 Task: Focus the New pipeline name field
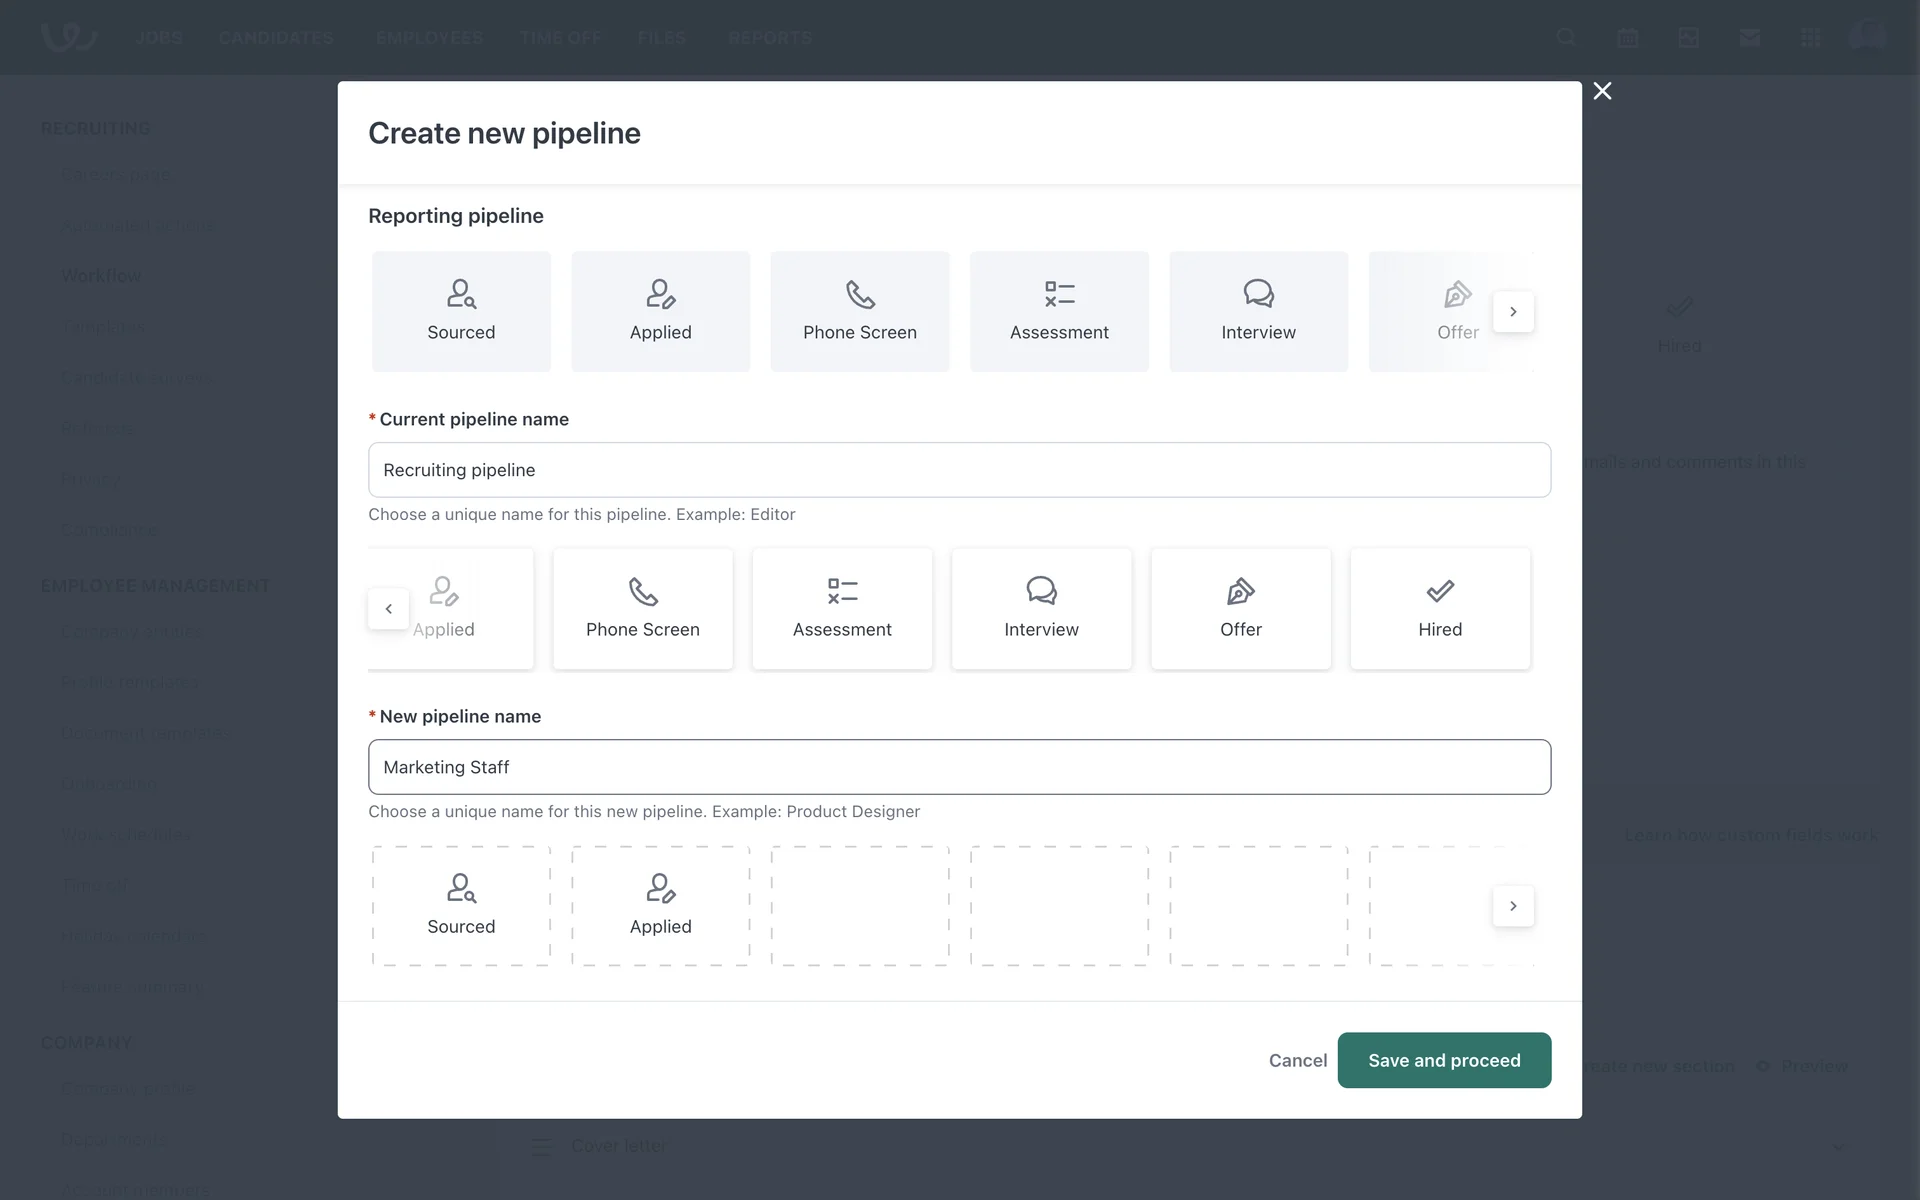959,767
